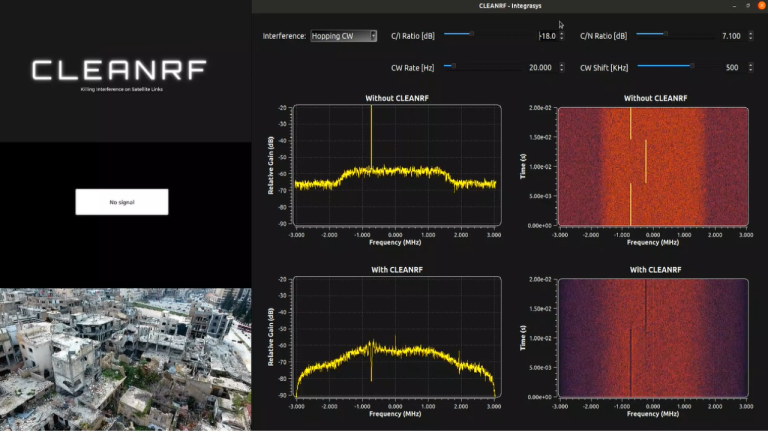The height and width of the screenshot is (432, 768).
Task: Click the C/N Ratio slider handle
Action: 664,34
